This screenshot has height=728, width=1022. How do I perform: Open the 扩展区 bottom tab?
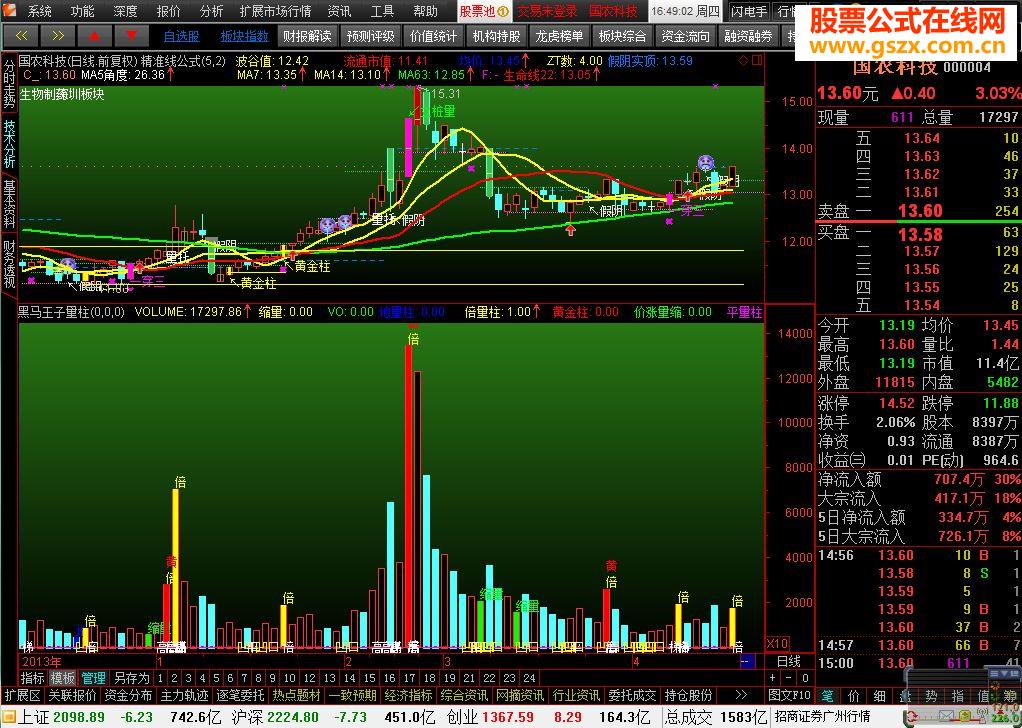pyautogui.click(x=23, y=696)
